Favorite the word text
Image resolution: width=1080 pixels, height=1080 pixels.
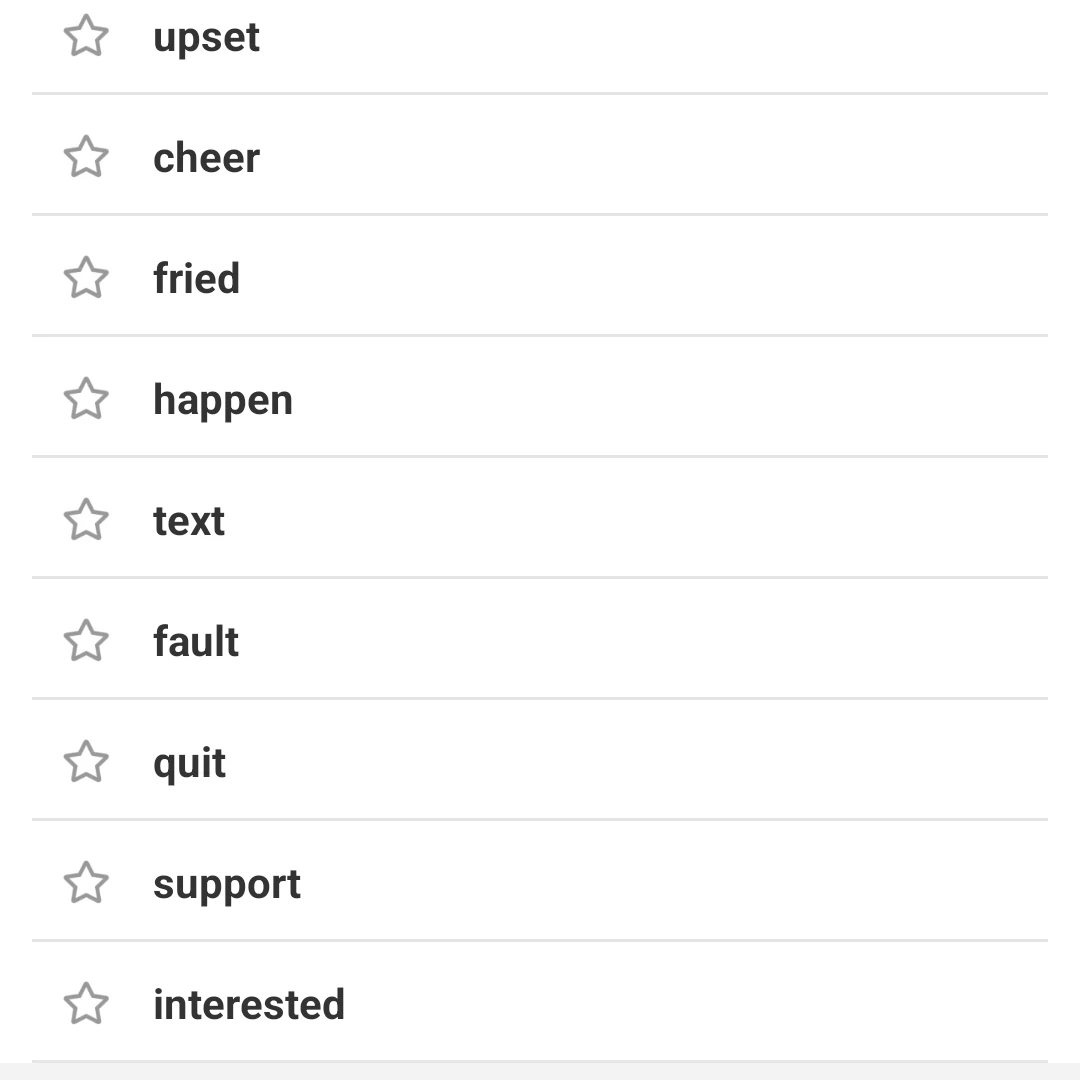pos(86,519)
